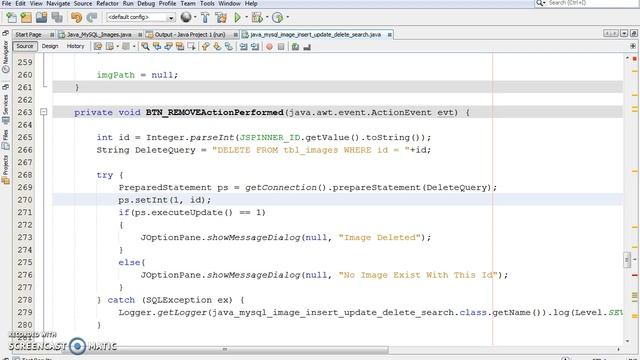Screen dimensions: 640x360
Task: Open the Projects side panel
Action: (x=5, y=169)
